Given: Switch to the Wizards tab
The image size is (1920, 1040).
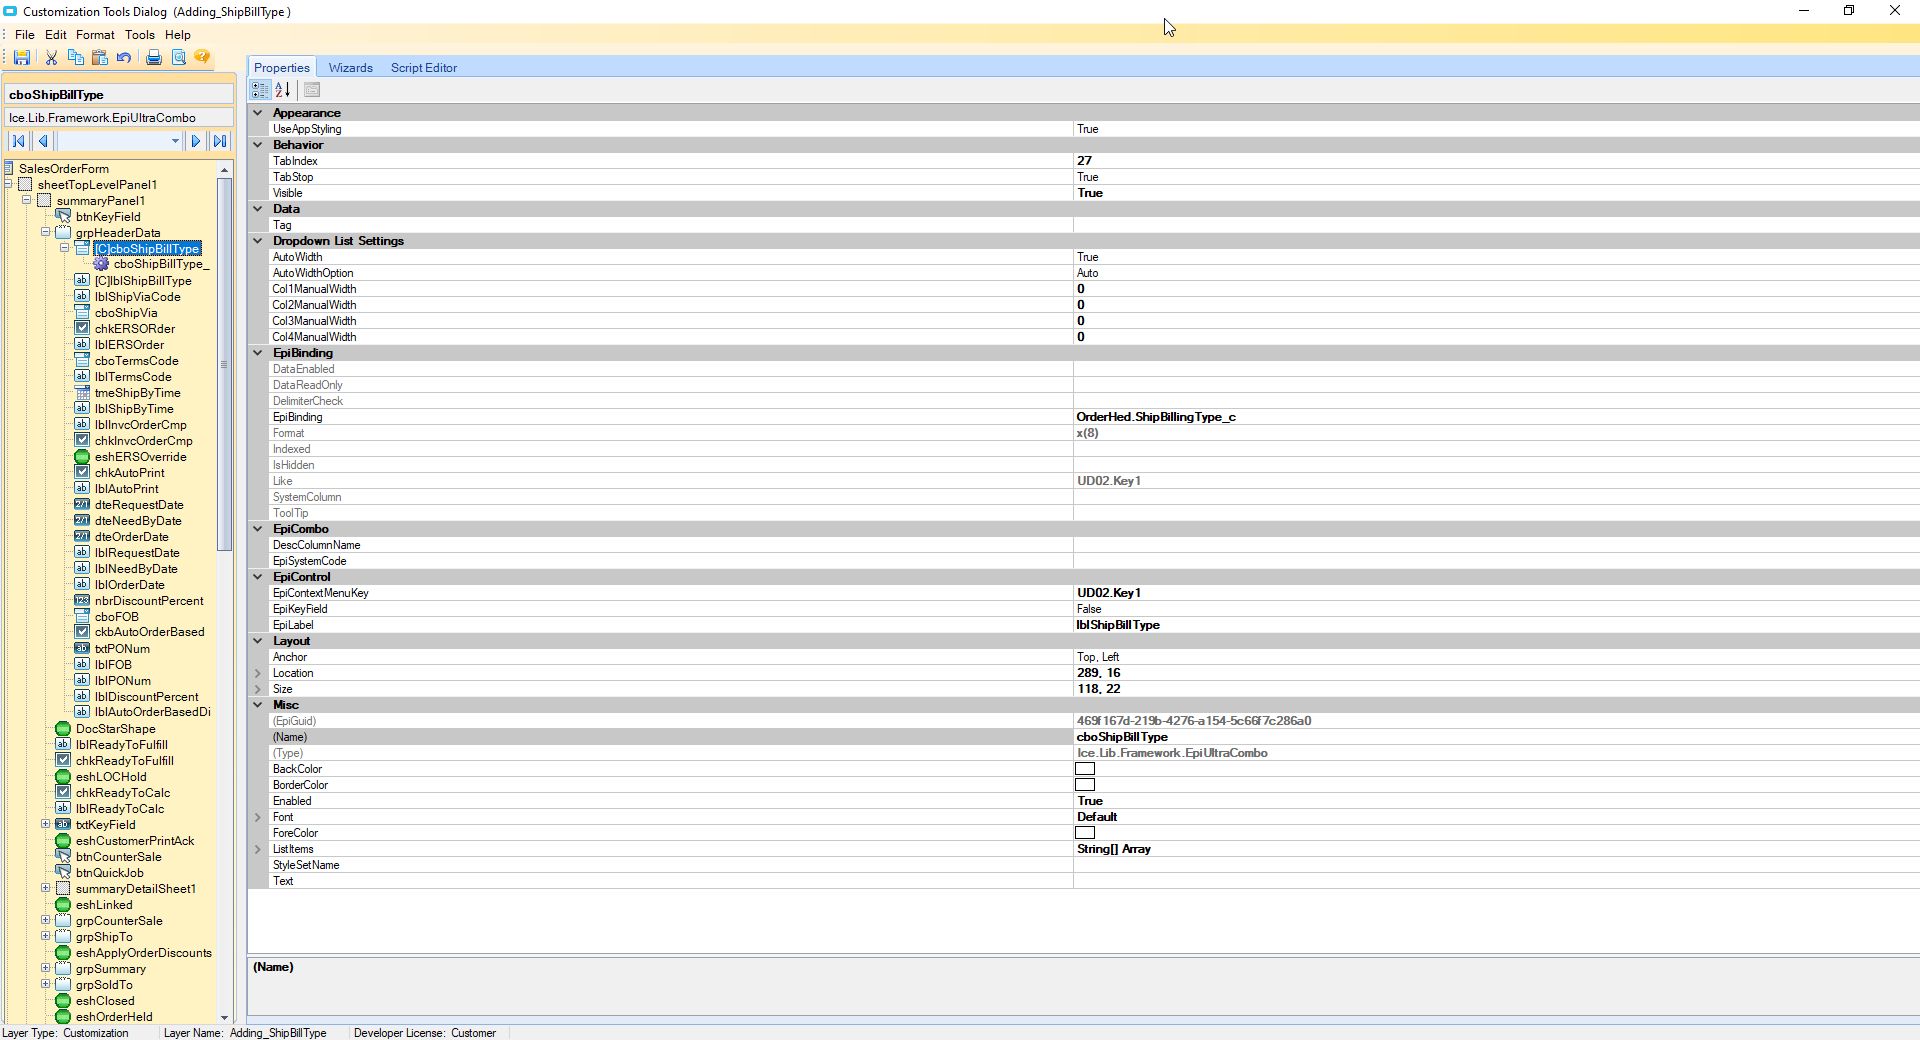Looking at the screenshot, I should (349, 67).
